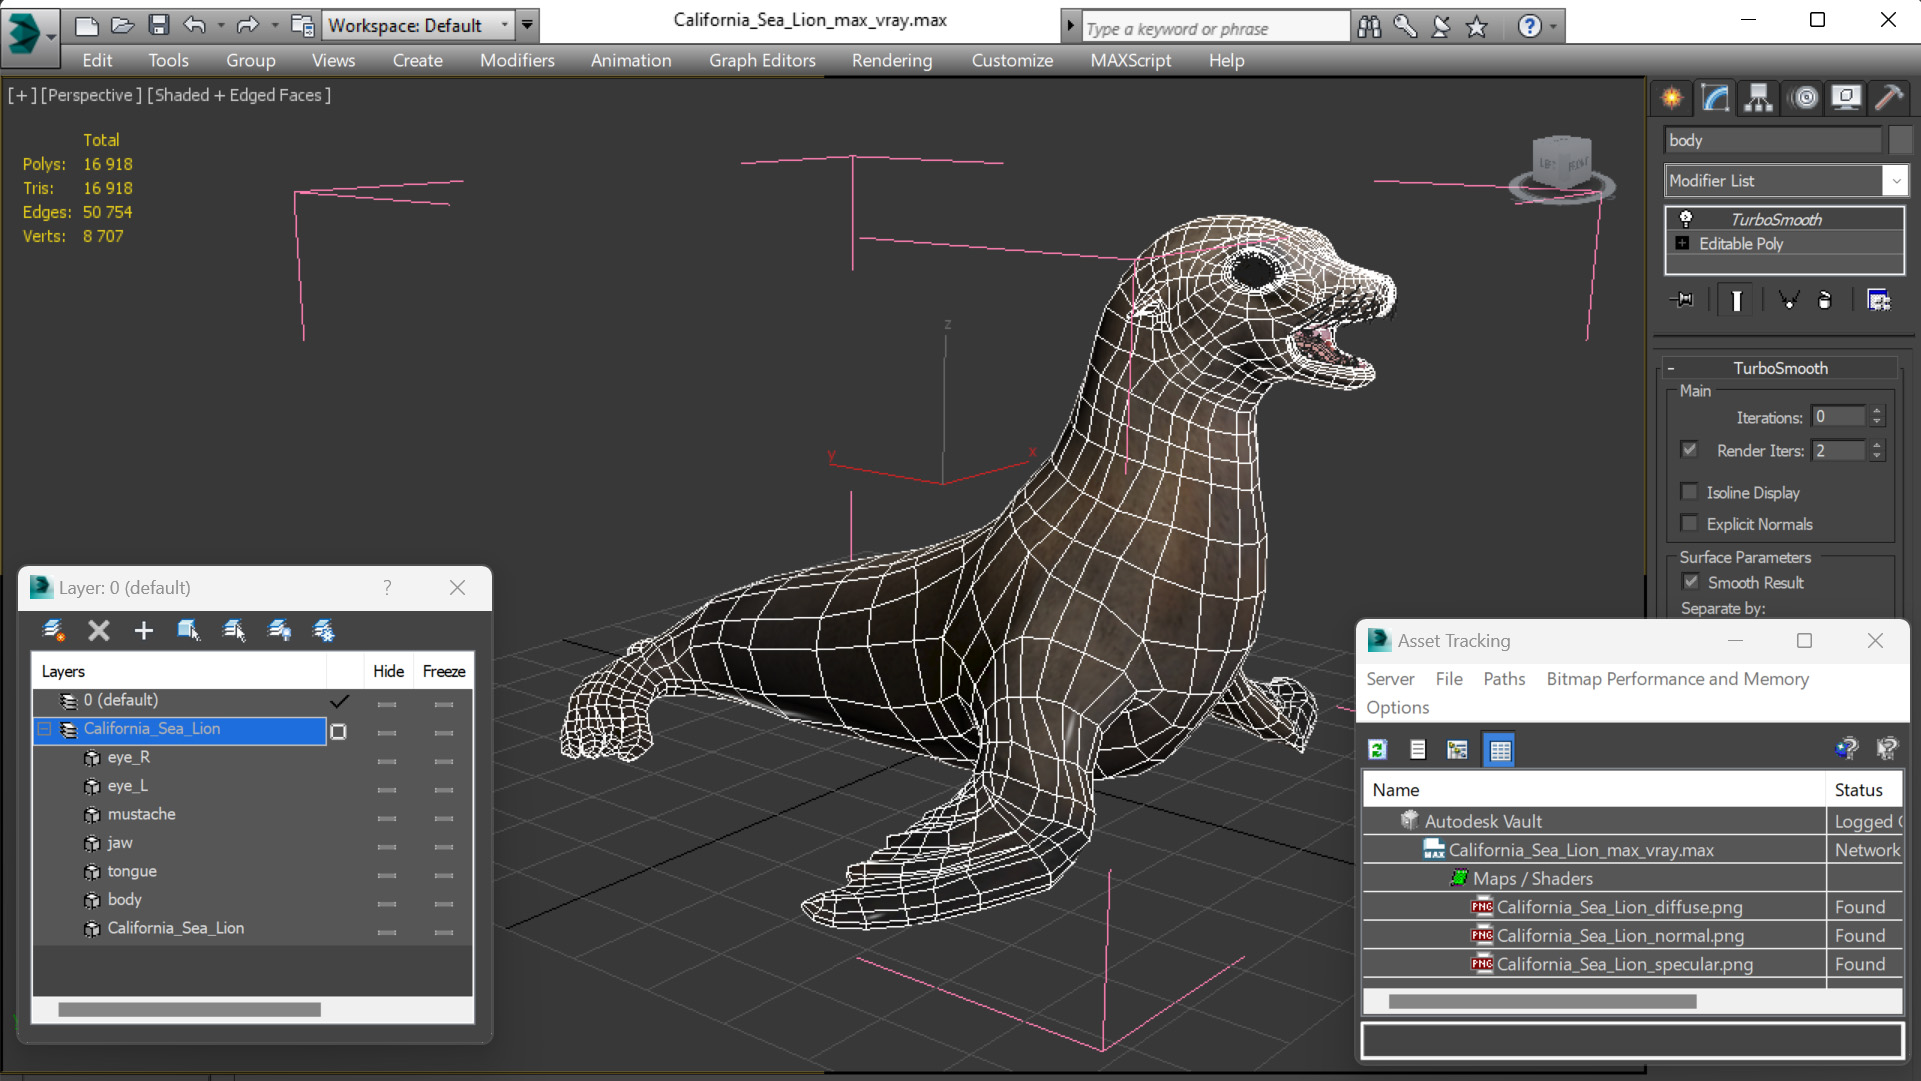Open the Motion command panel tab
1921x1081 pixels.
[x=1804, y=97]
